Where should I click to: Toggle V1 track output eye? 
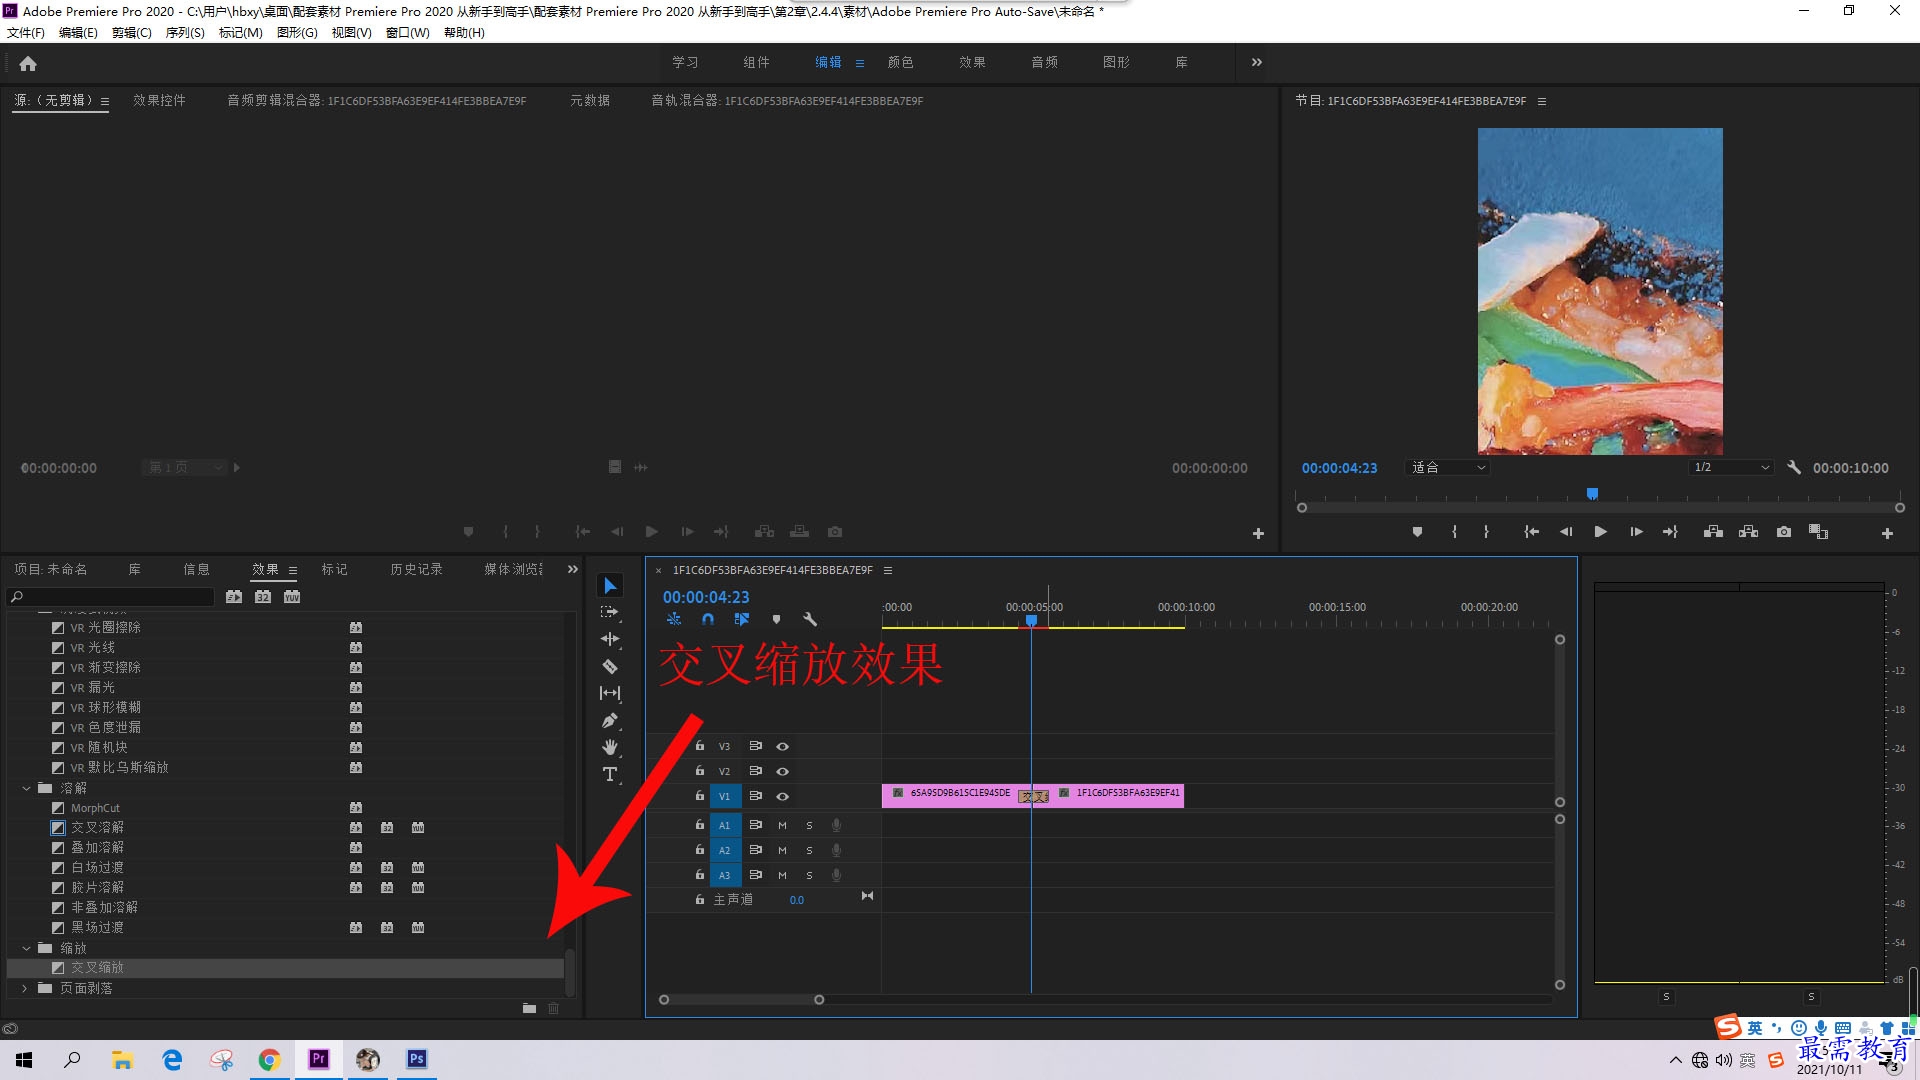click(783, 796)
